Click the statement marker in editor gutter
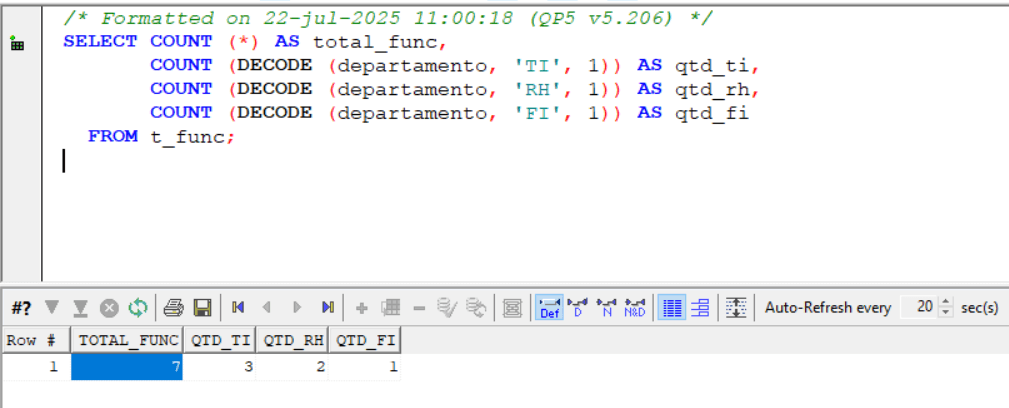Image resolution: width=1009 pixels, height=408 pixels. (17, 44)
